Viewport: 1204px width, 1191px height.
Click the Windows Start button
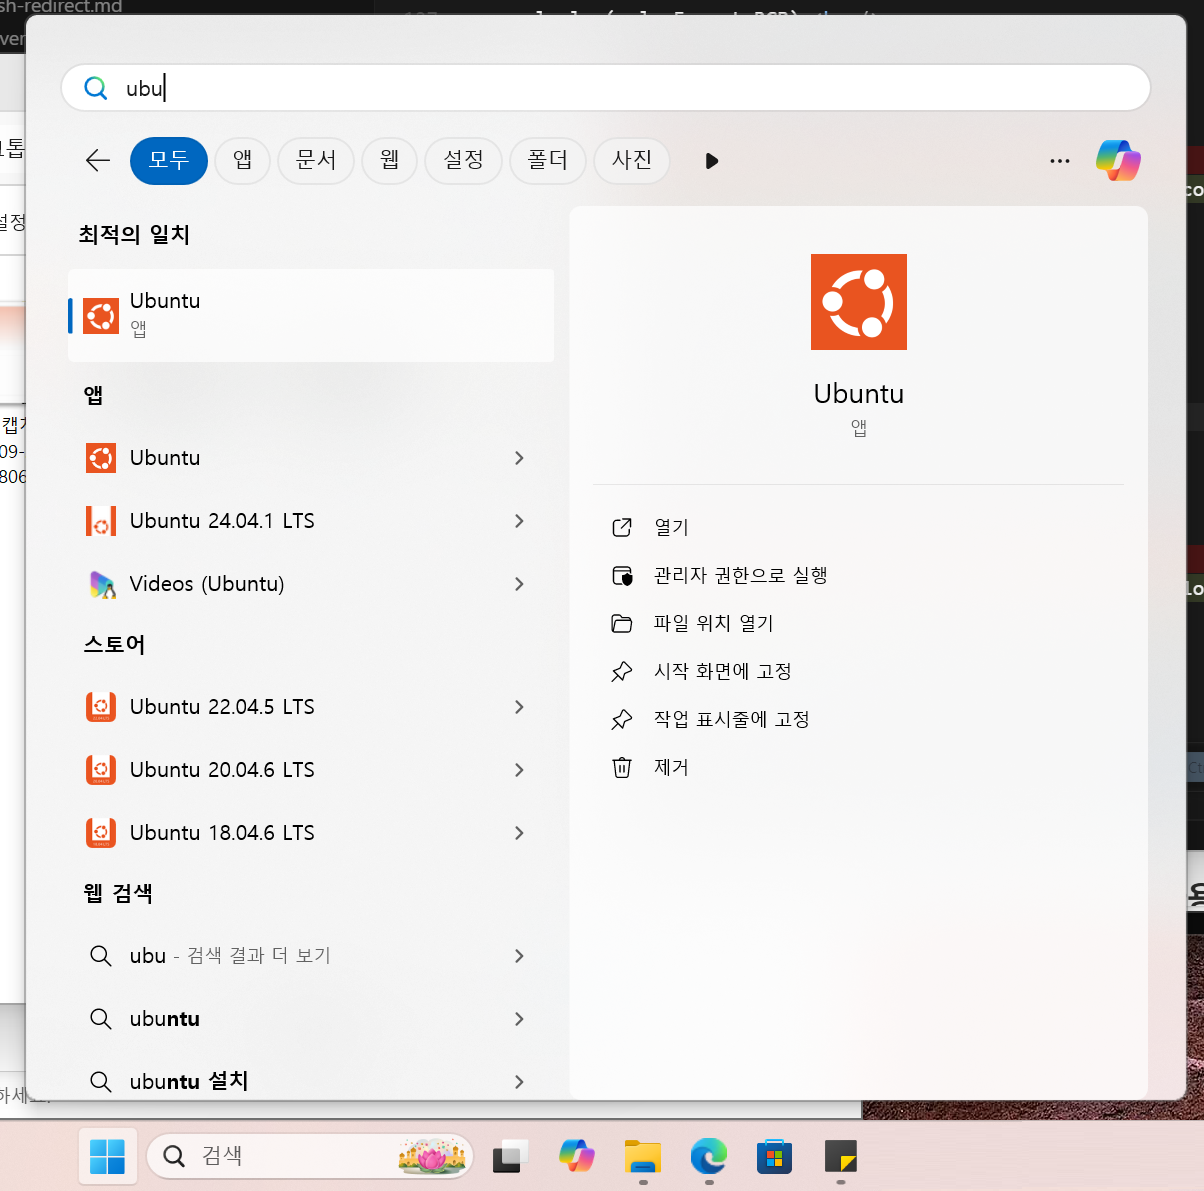tap(107, 1156)
